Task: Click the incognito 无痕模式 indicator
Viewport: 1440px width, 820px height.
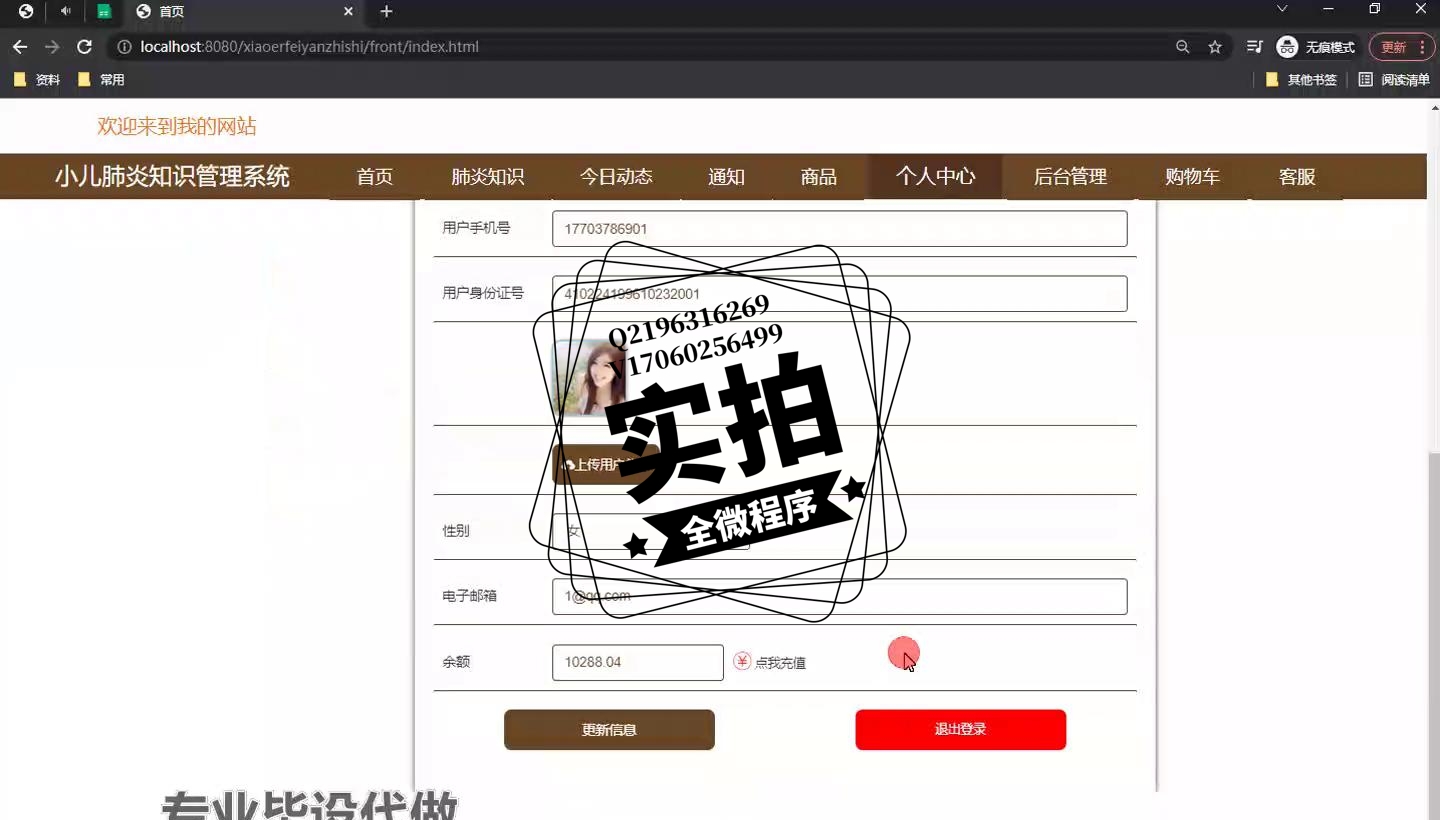Action: (x=1316, y=47)
